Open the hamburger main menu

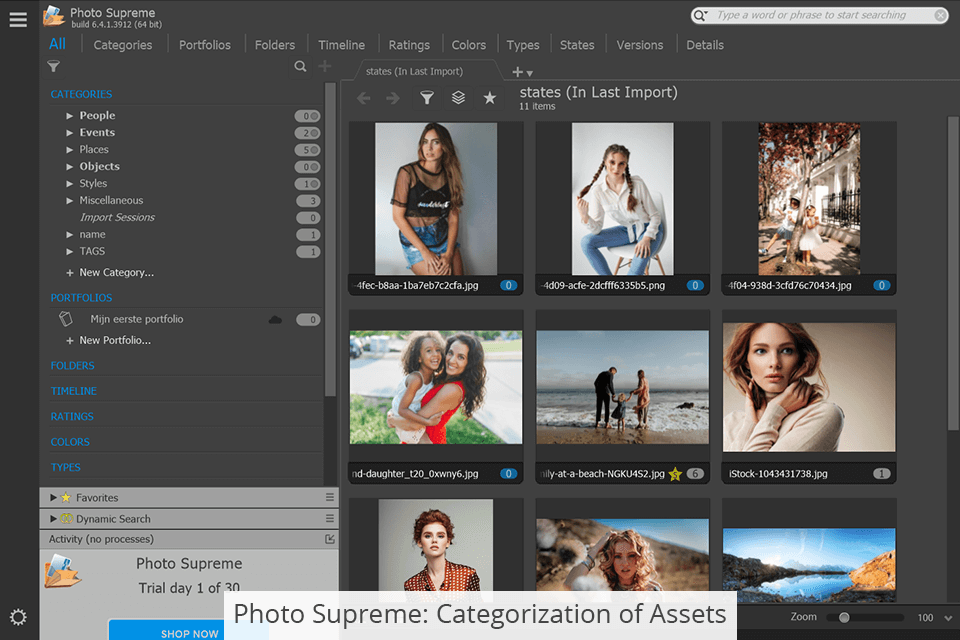pyautogui.click(x=18, y=19)
